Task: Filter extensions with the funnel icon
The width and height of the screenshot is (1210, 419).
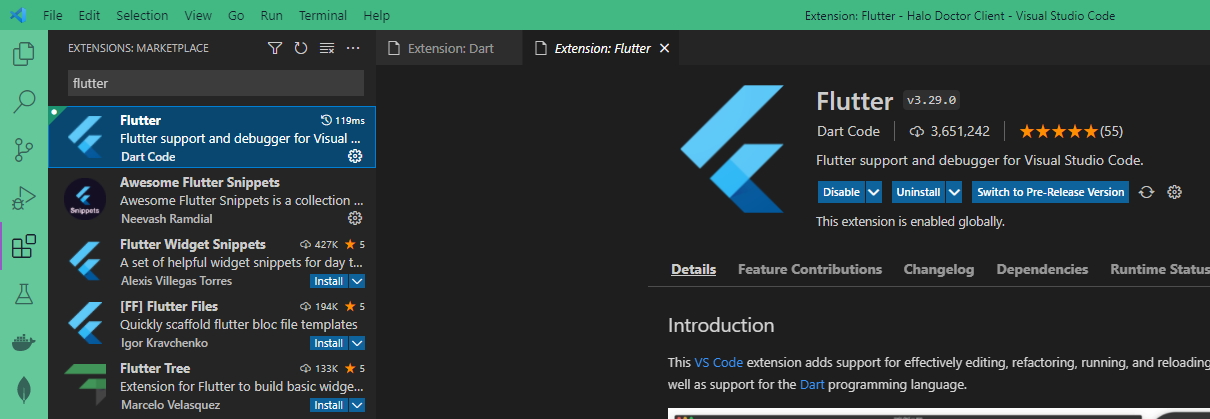Action: point(275,48)
